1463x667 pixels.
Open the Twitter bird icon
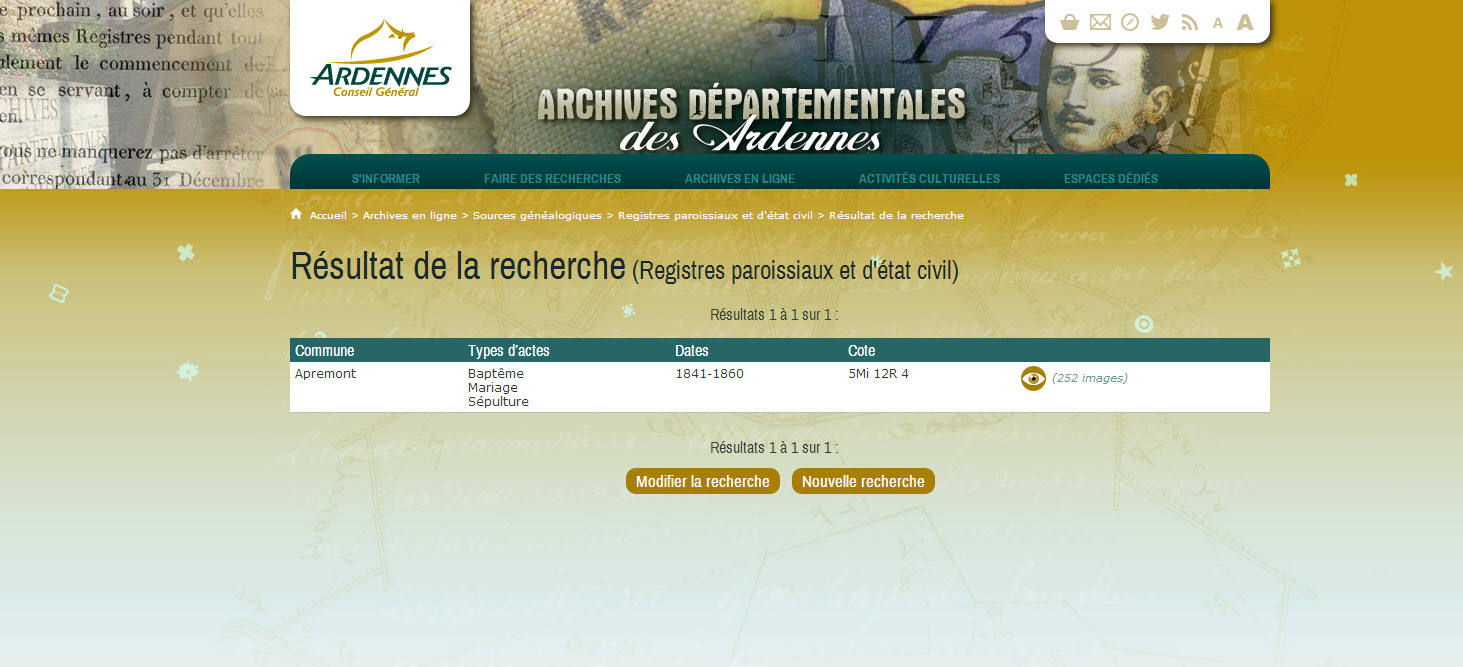1160,22
